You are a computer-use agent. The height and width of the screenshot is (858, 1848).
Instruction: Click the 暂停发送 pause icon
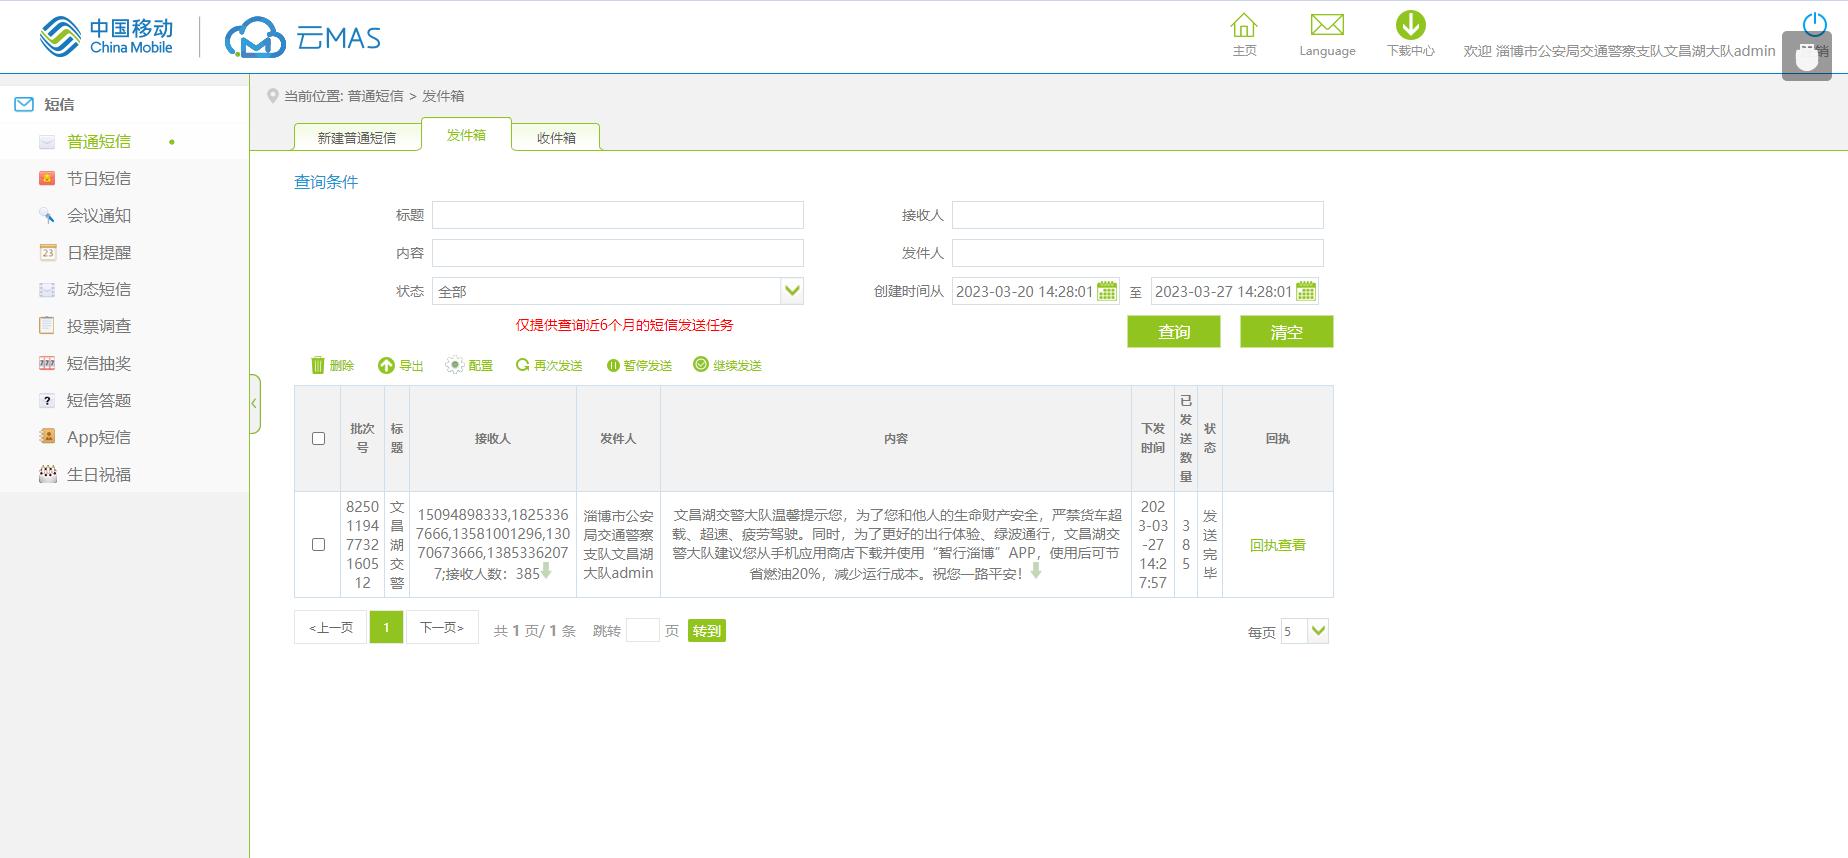pos(613,365)
